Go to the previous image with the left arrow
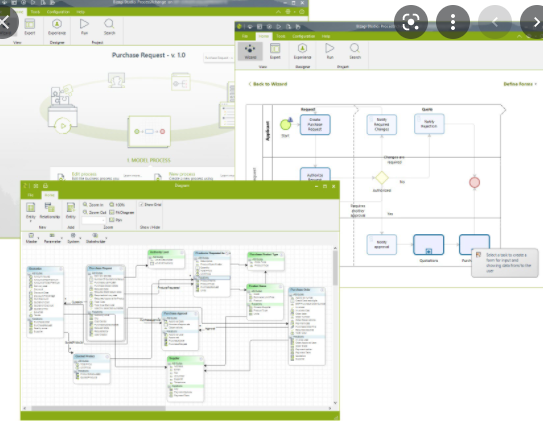The width and height of the screenshot is (543, 421). 495,22
